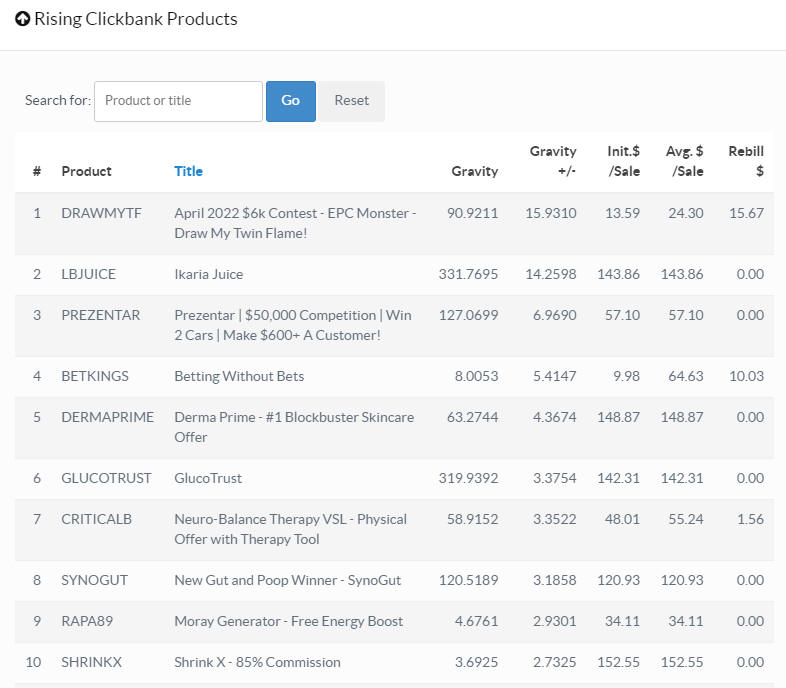Focus the Product or title search field
This screenshot has width=786, height=688.
click(178, 101)
